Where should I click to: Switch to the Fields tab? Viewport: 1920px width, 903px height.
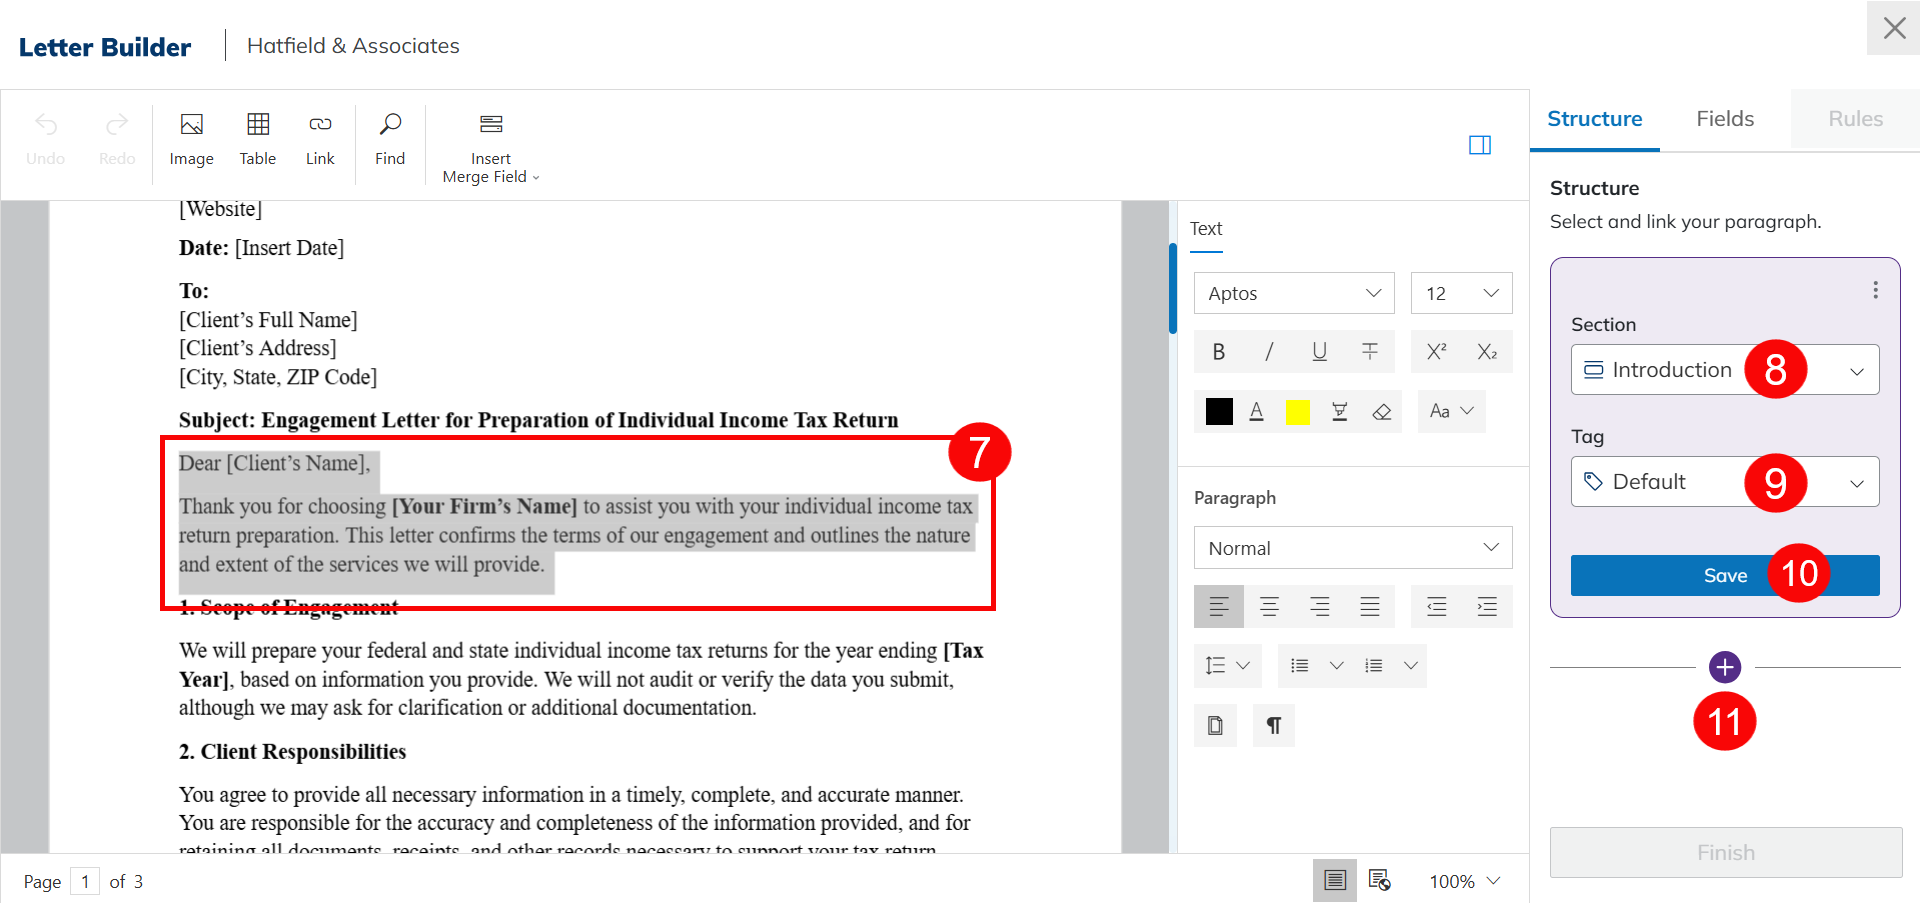[x=1724, y=119]
